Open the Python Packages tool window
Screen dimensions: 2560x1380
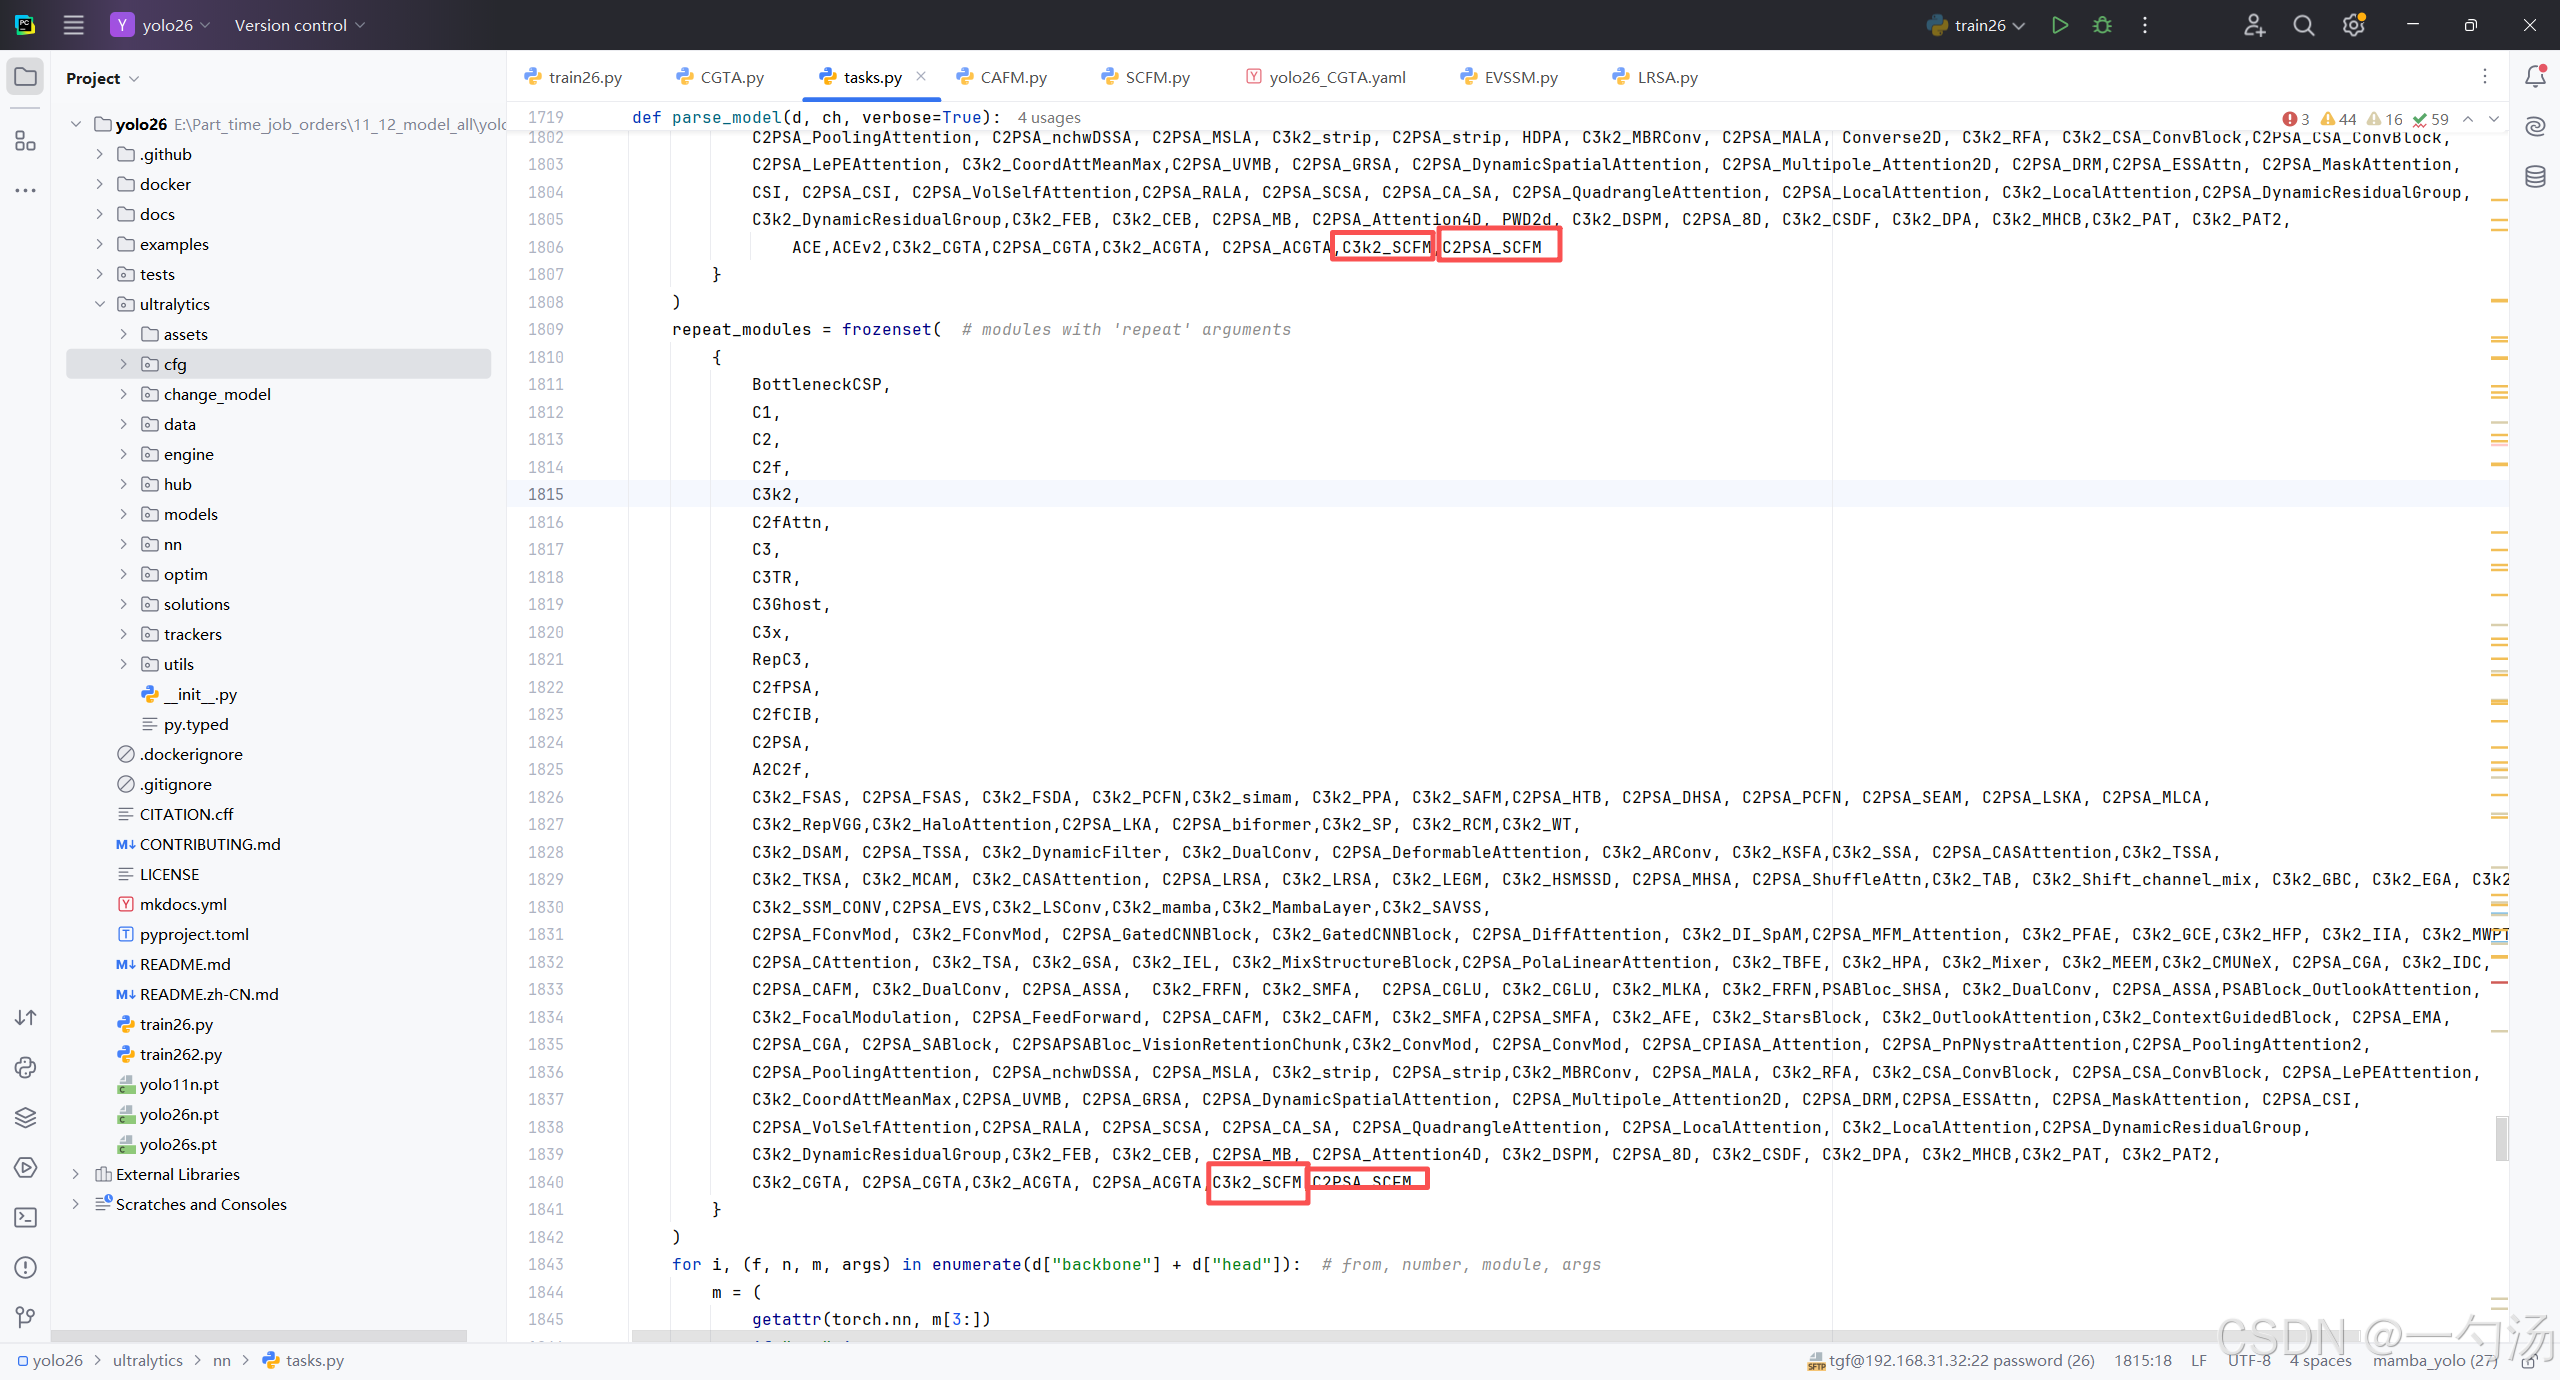[x=26, y=1117]
